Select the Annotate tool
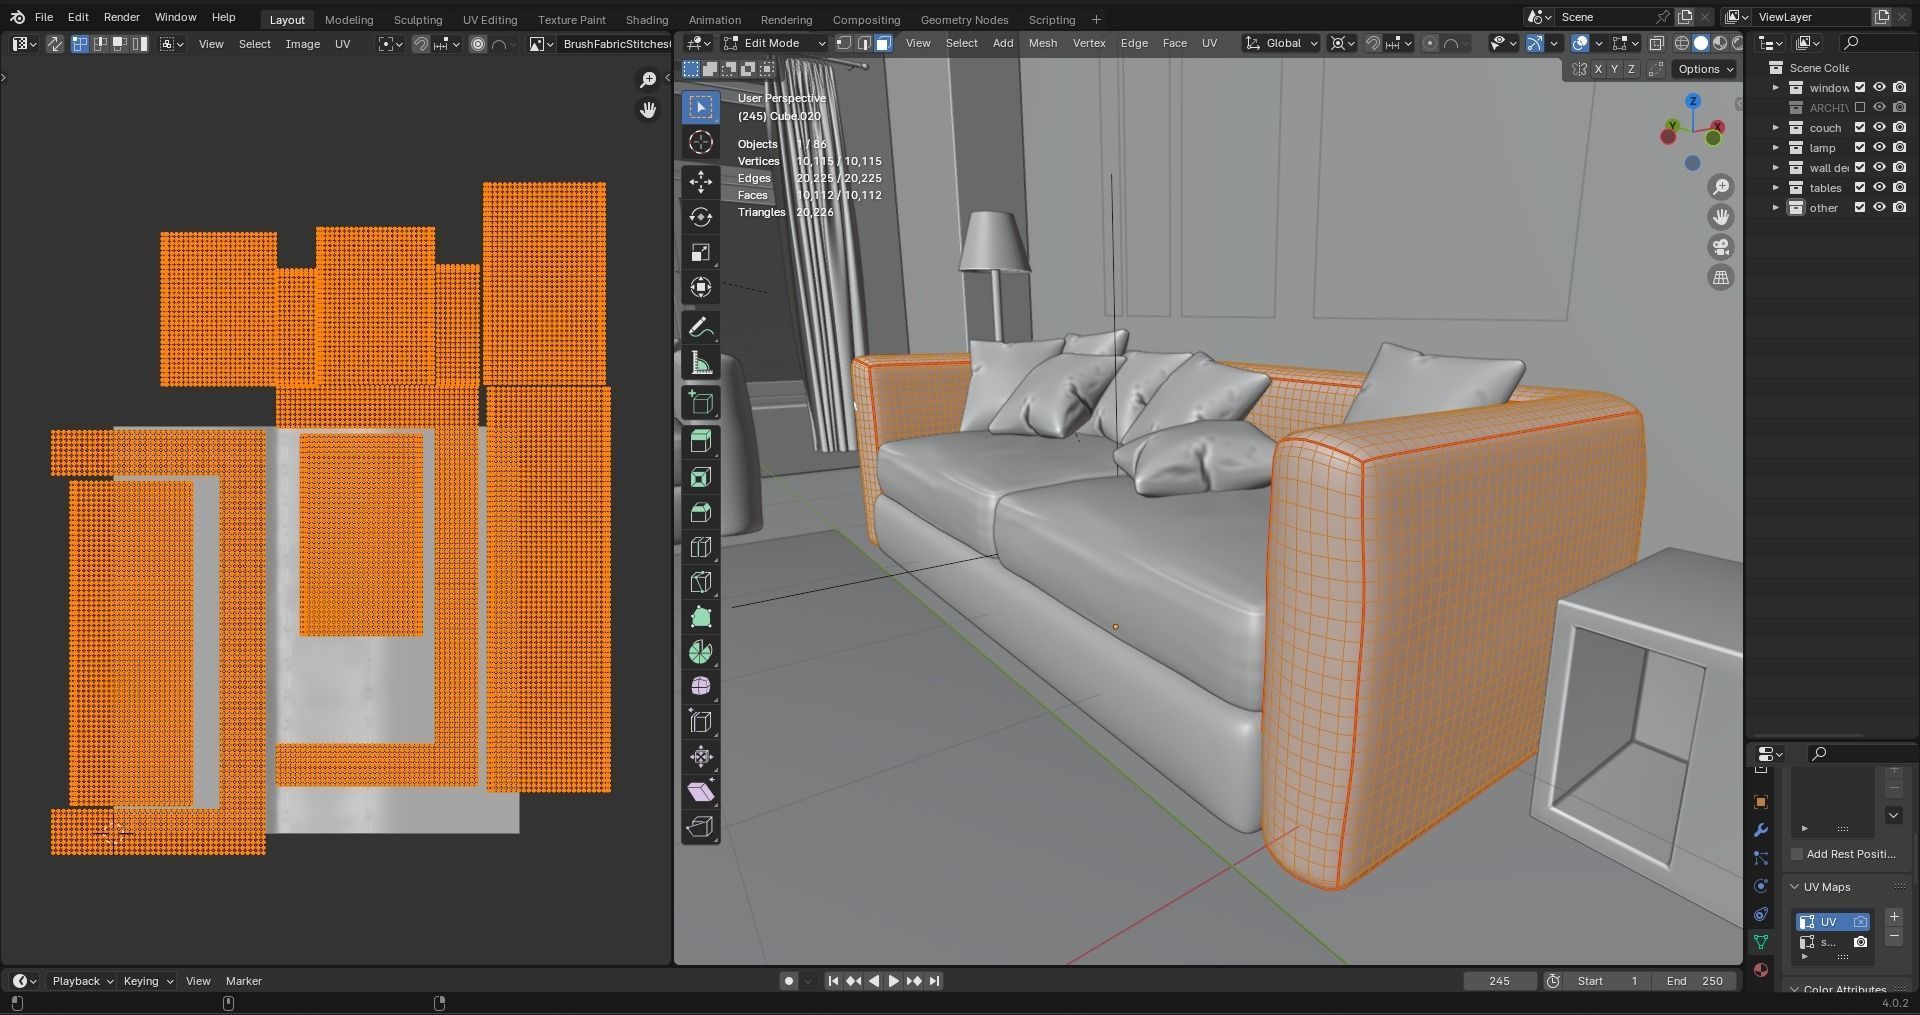1920x1015 pixels. 701,327
